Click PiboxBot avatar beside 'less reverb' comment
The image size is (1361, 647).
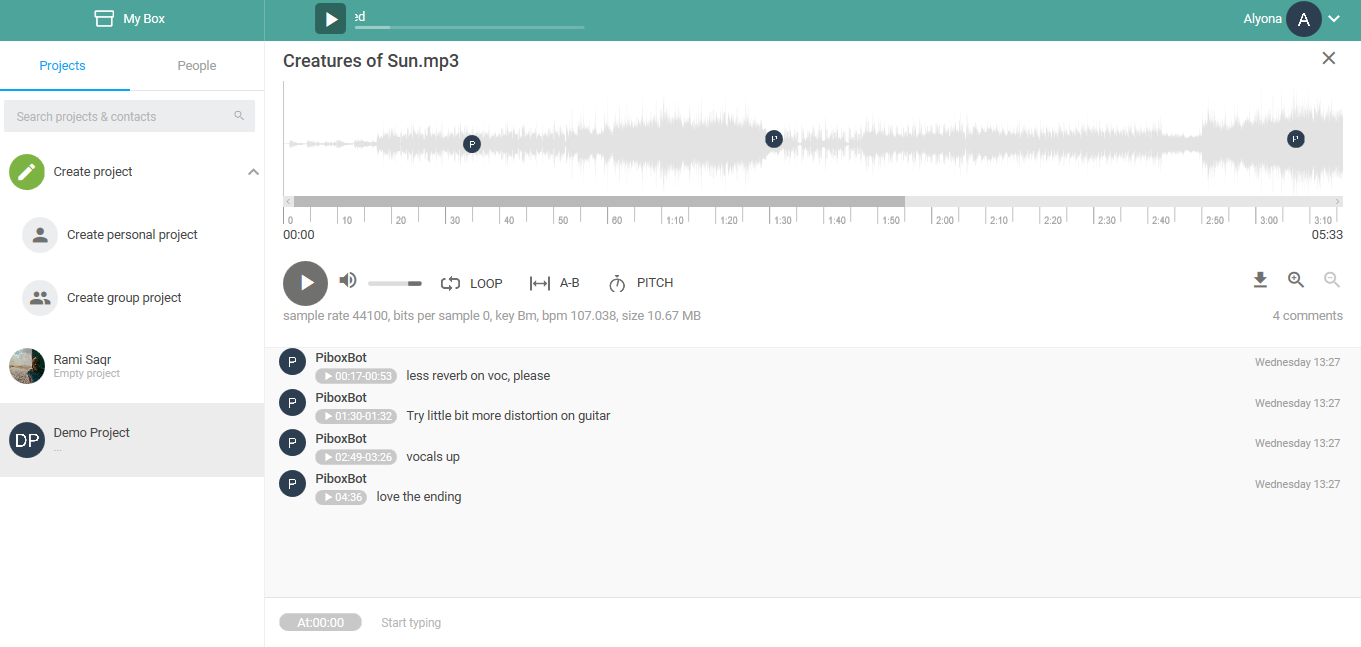coord(292,362)
